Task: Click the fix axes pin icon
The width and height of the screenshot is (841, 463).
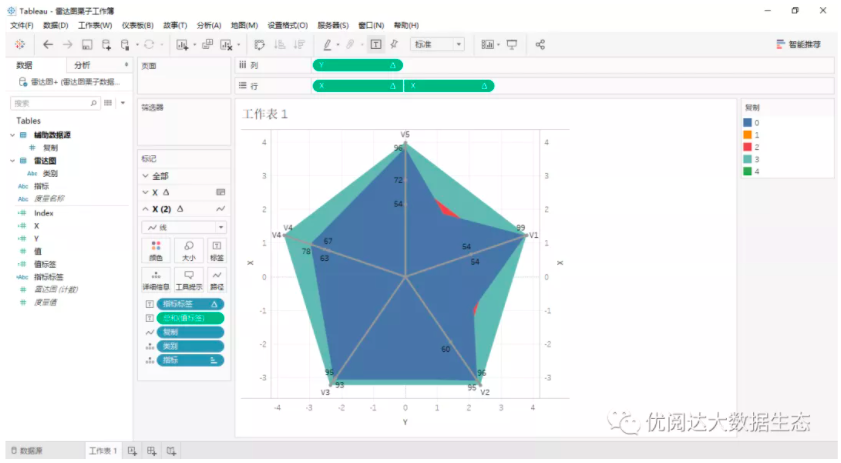Action: click(394, 45)
